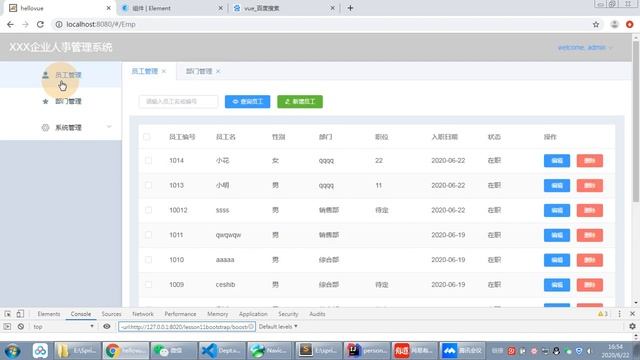
Task: Open the top JavaScript context dropdown
Action: pos(63,327)
